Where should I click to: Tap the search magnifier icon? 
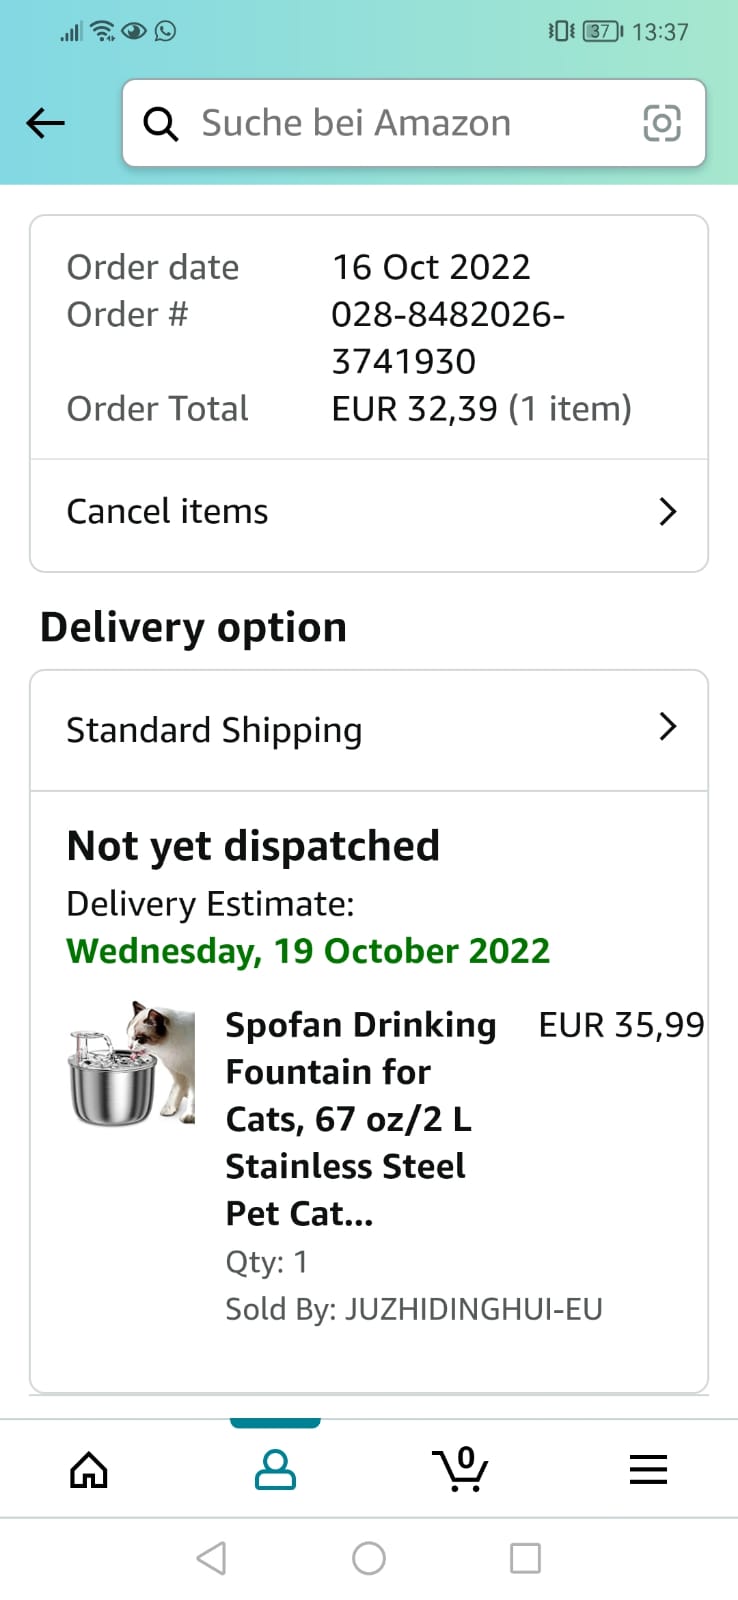[x=161, y=124]
